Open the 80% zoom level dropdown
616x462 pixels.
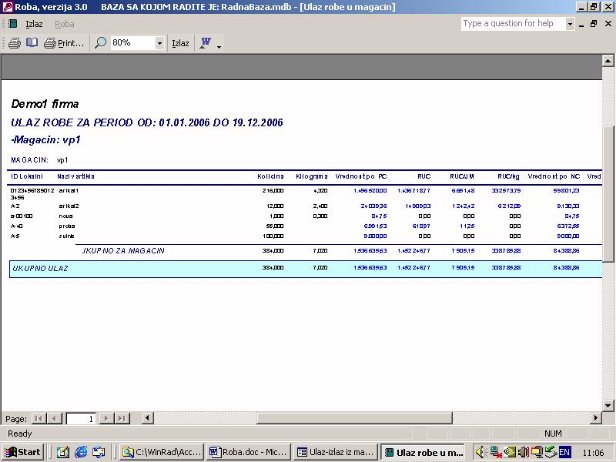click(x=159, y=43)
